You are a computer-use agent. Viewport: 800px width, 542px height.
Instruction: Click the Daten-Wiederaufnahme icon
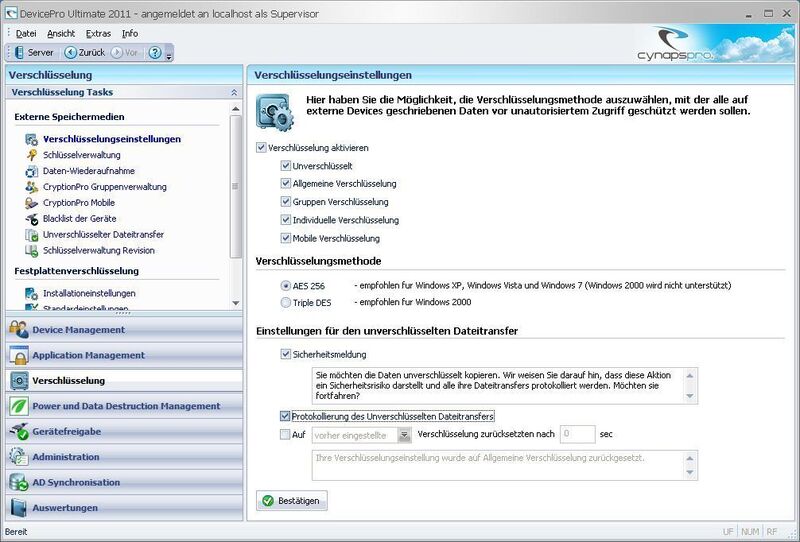32,171
